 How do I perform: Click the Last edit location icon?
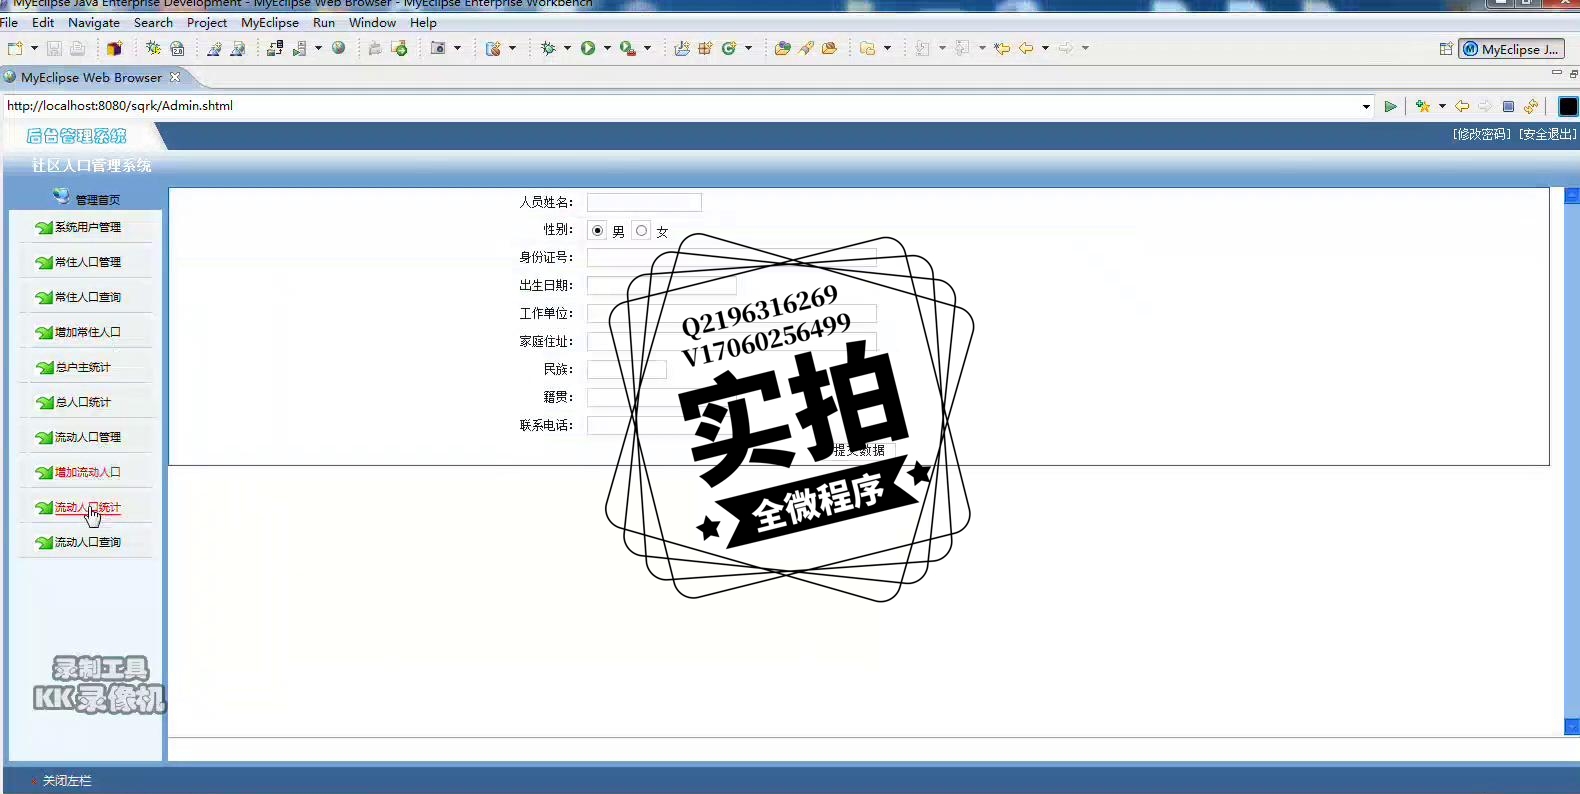pos(1002,48)
